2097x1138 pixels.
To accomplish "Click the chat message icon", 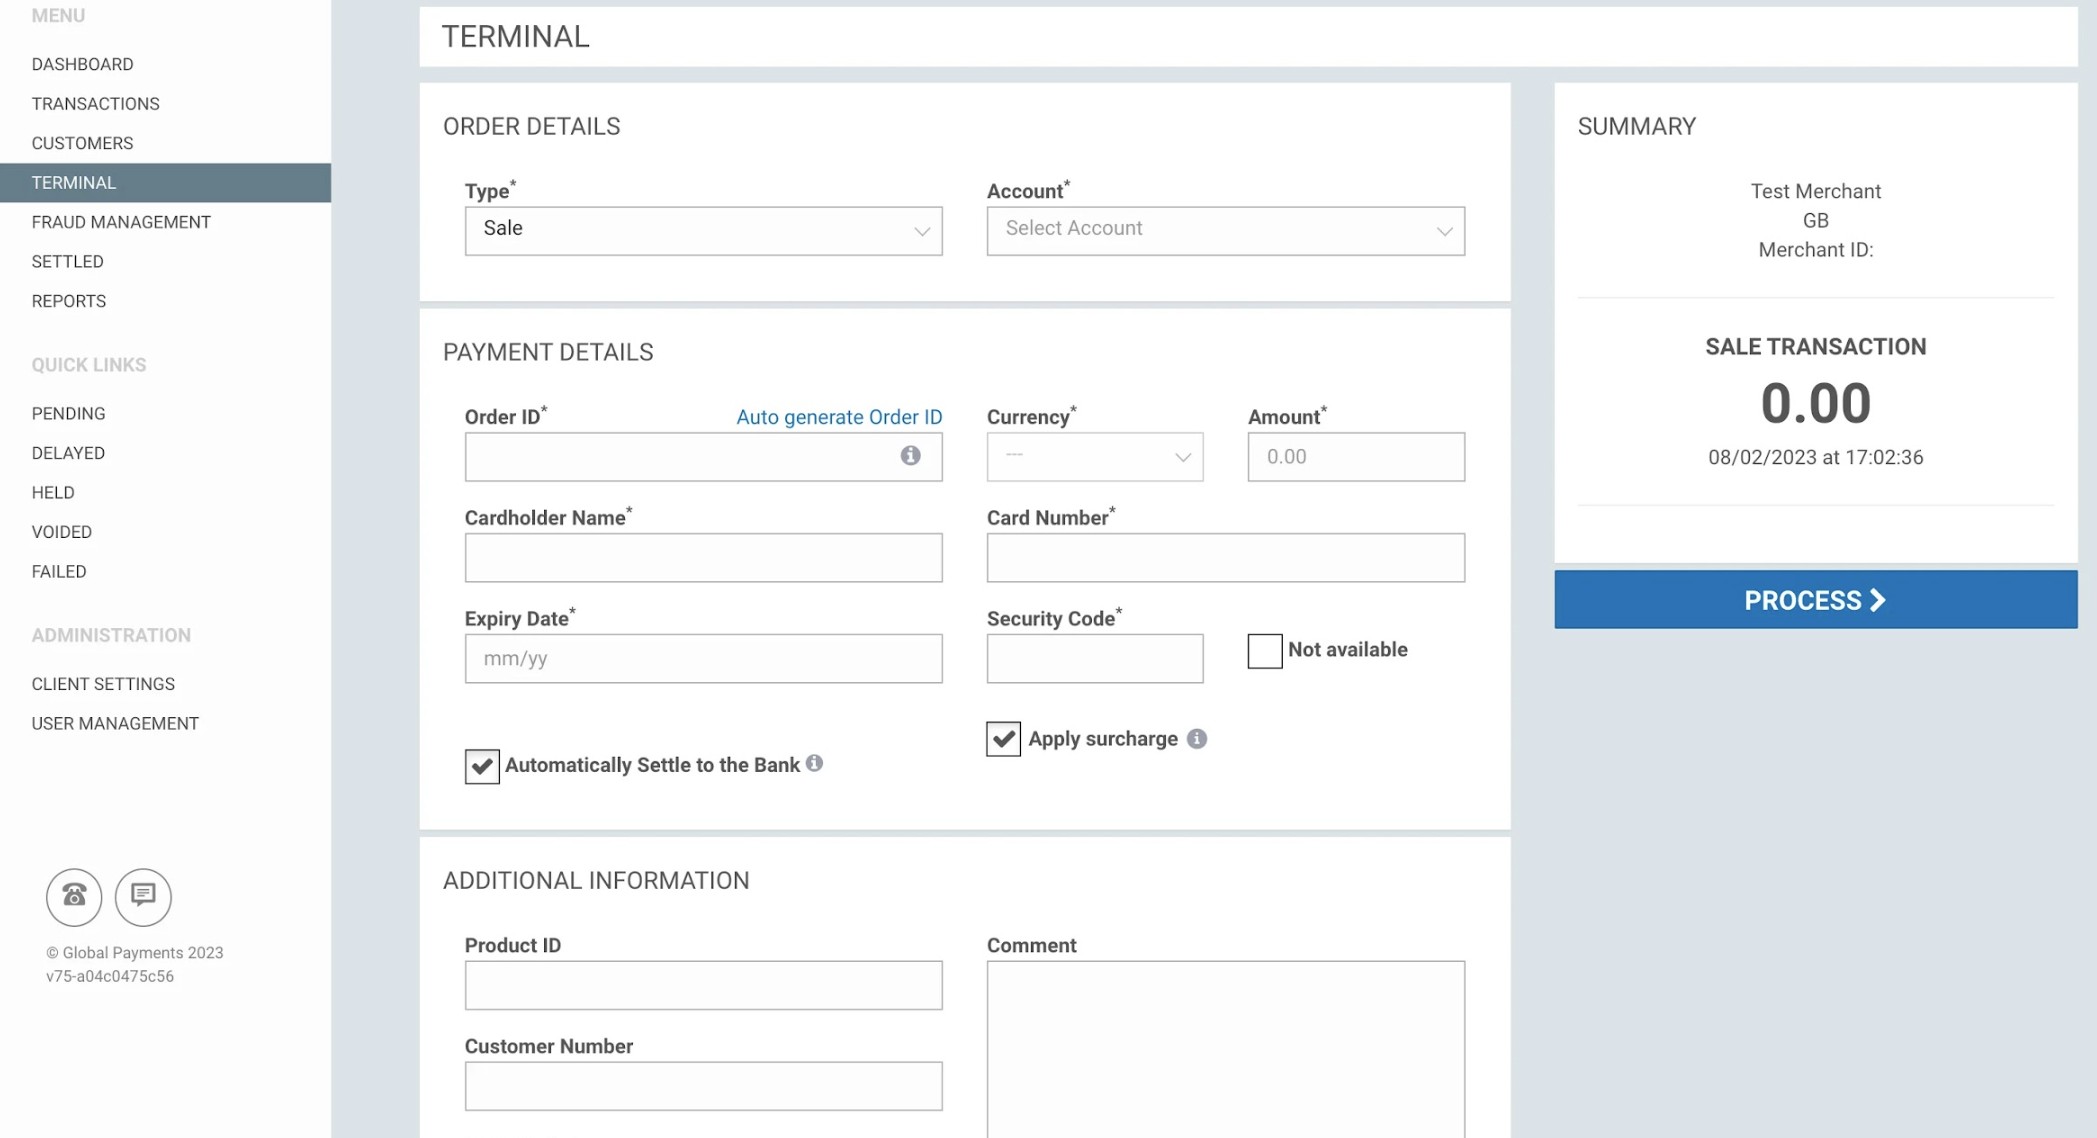I will [x=143, y=895].
